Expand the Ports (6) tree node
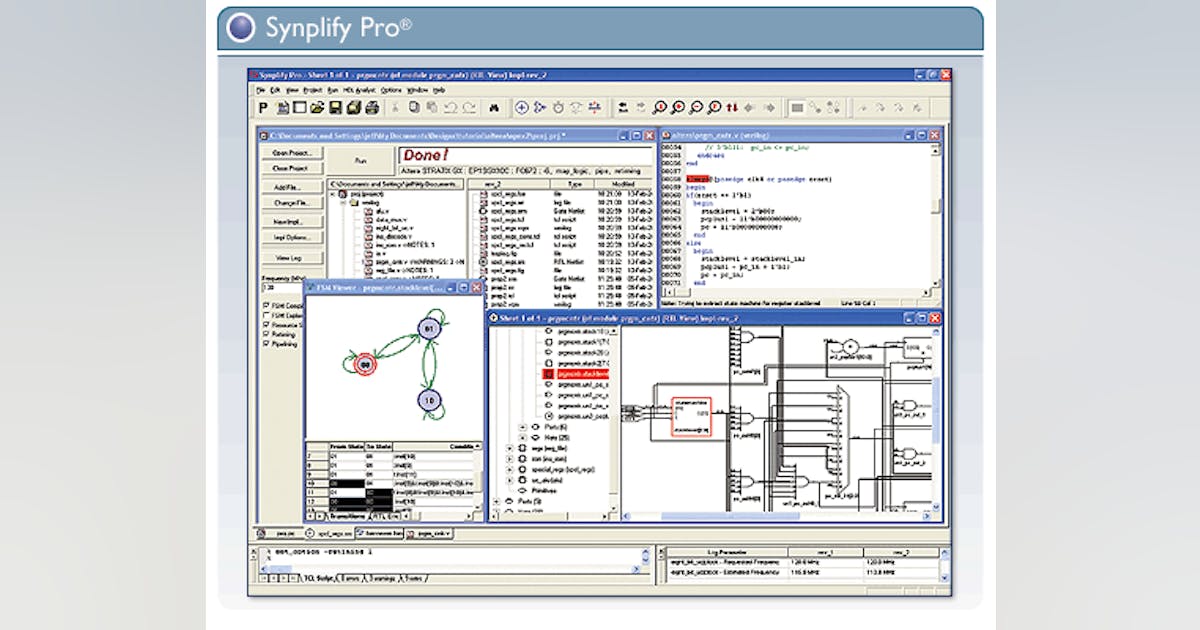The height and width of the screenshot is (630, 1200). (x=522, y=428)
